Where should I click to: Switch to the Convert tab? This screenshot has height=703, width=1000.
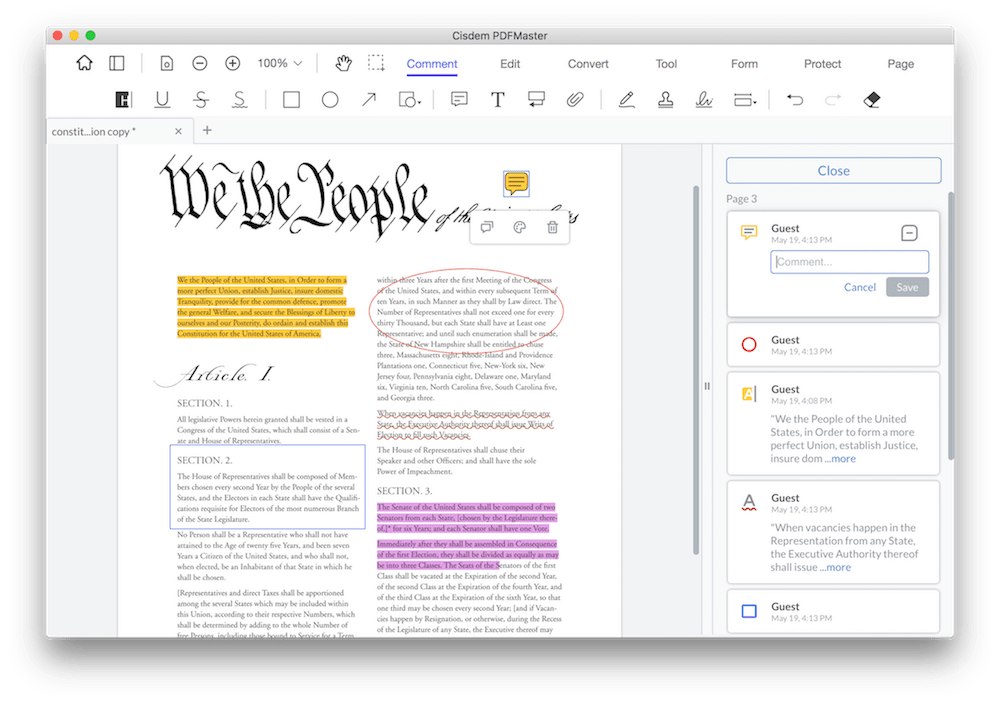coord(588,64)
